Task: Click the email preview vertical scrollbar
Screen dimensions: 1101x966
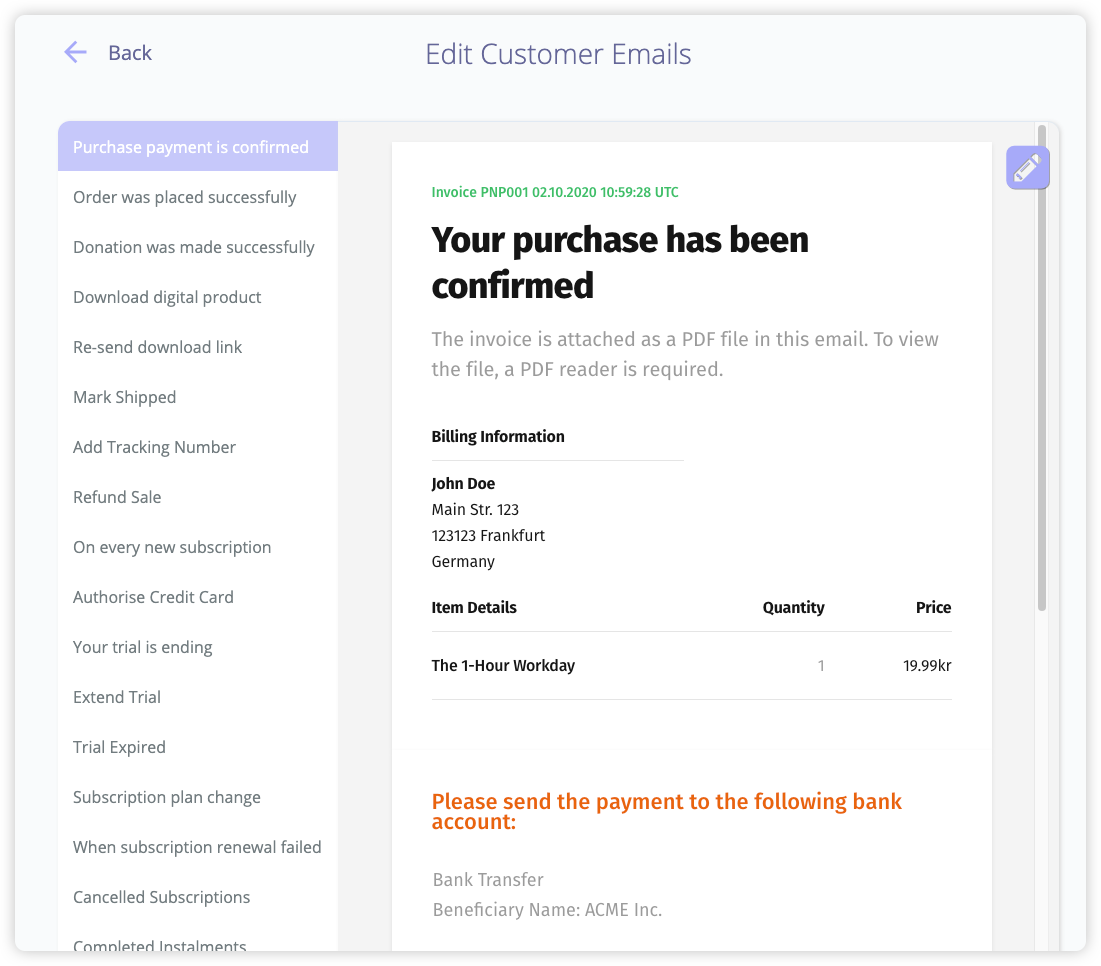Action: 1042,370
